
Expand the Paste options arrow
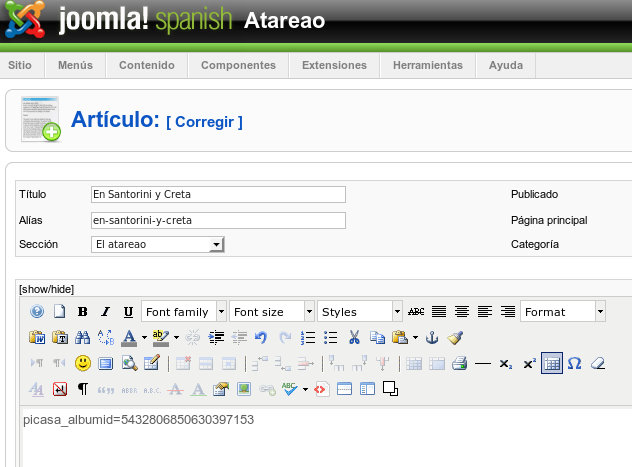pos(415,337)
